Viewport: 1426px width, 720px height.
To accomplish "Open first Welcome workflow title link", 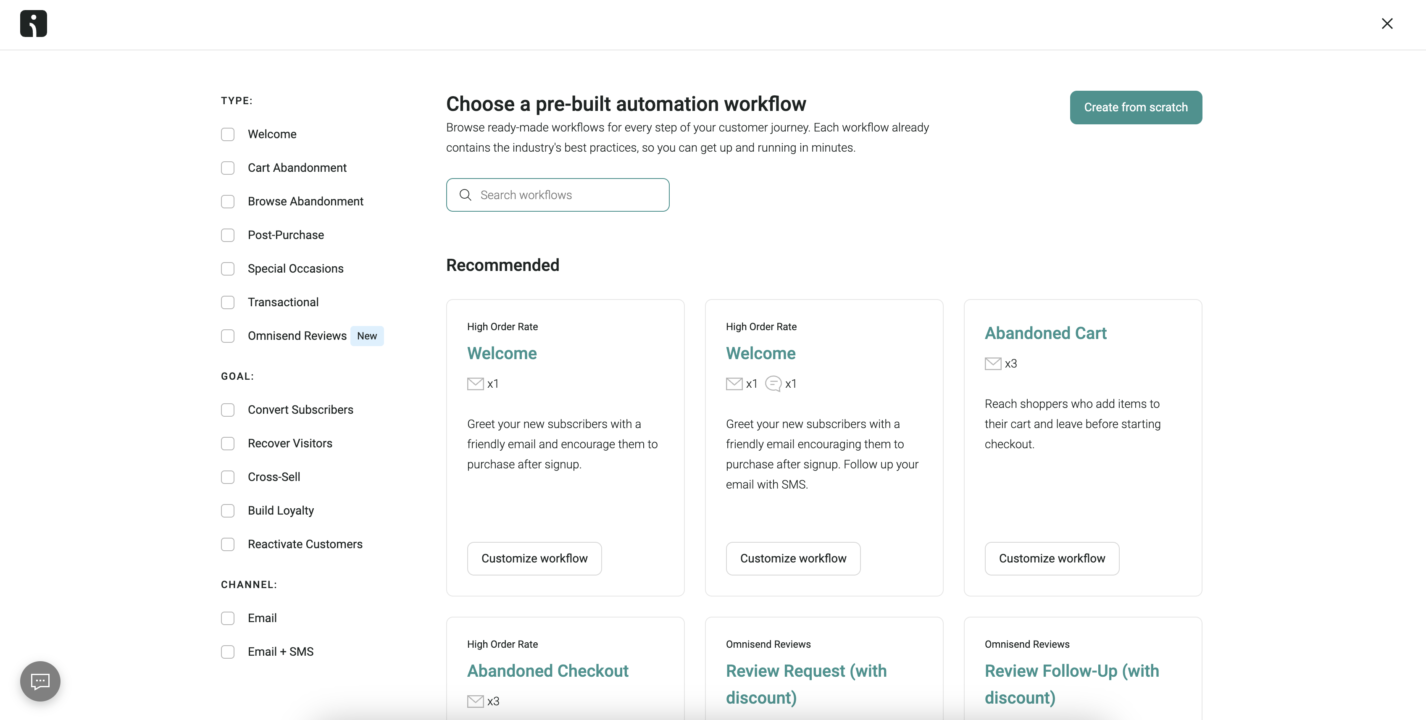I will (x=502, y=353).
